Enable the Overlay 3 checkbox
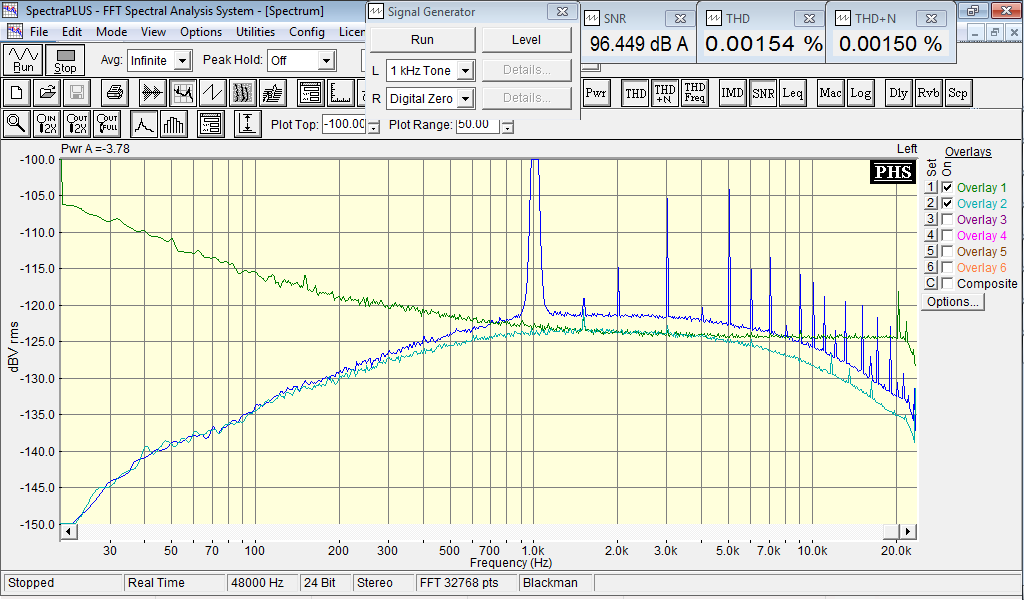Viewport: 1024px width, 600px height. (x=947, y=219)
